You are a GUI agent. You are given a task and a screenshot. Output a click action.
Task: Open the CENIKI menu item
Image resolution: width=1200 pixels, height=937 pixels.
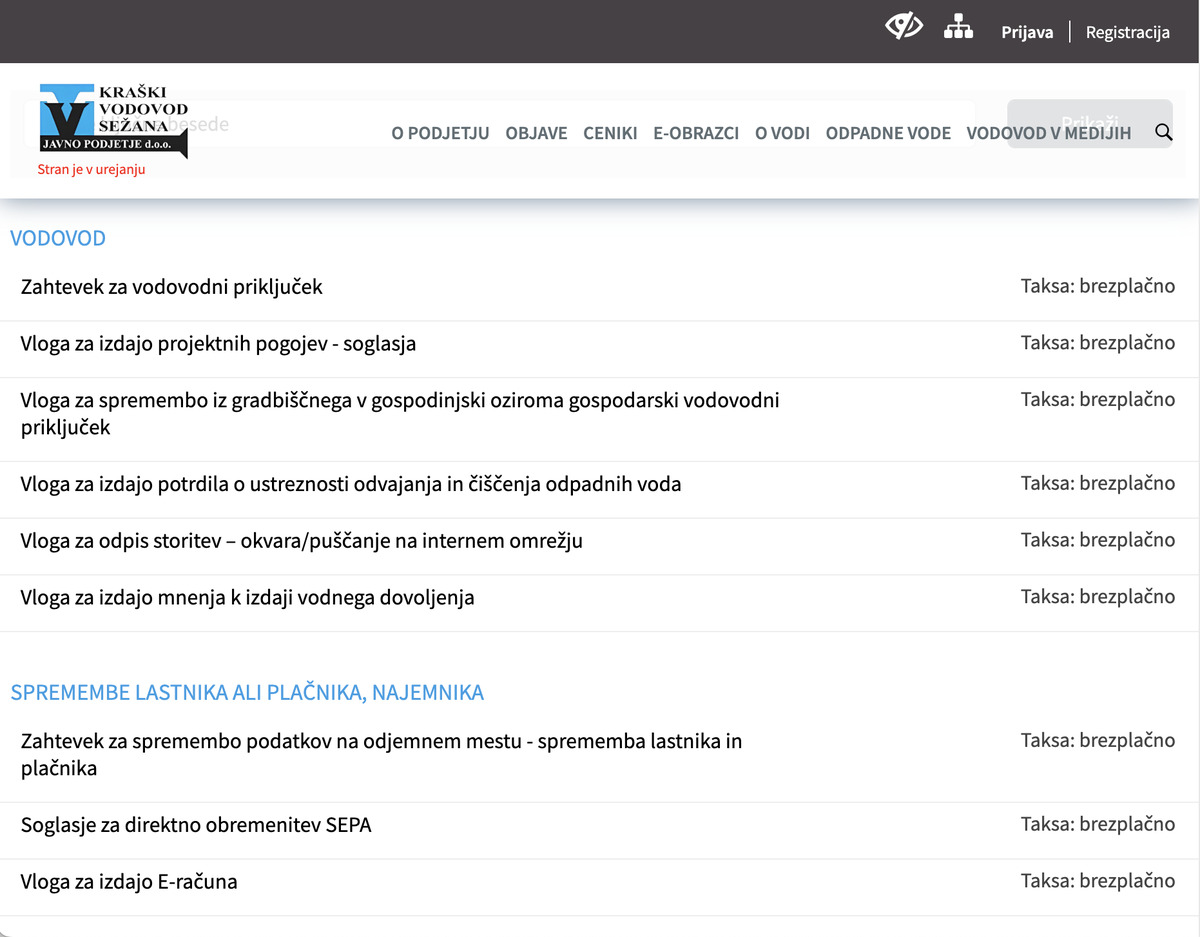(610, 133)
